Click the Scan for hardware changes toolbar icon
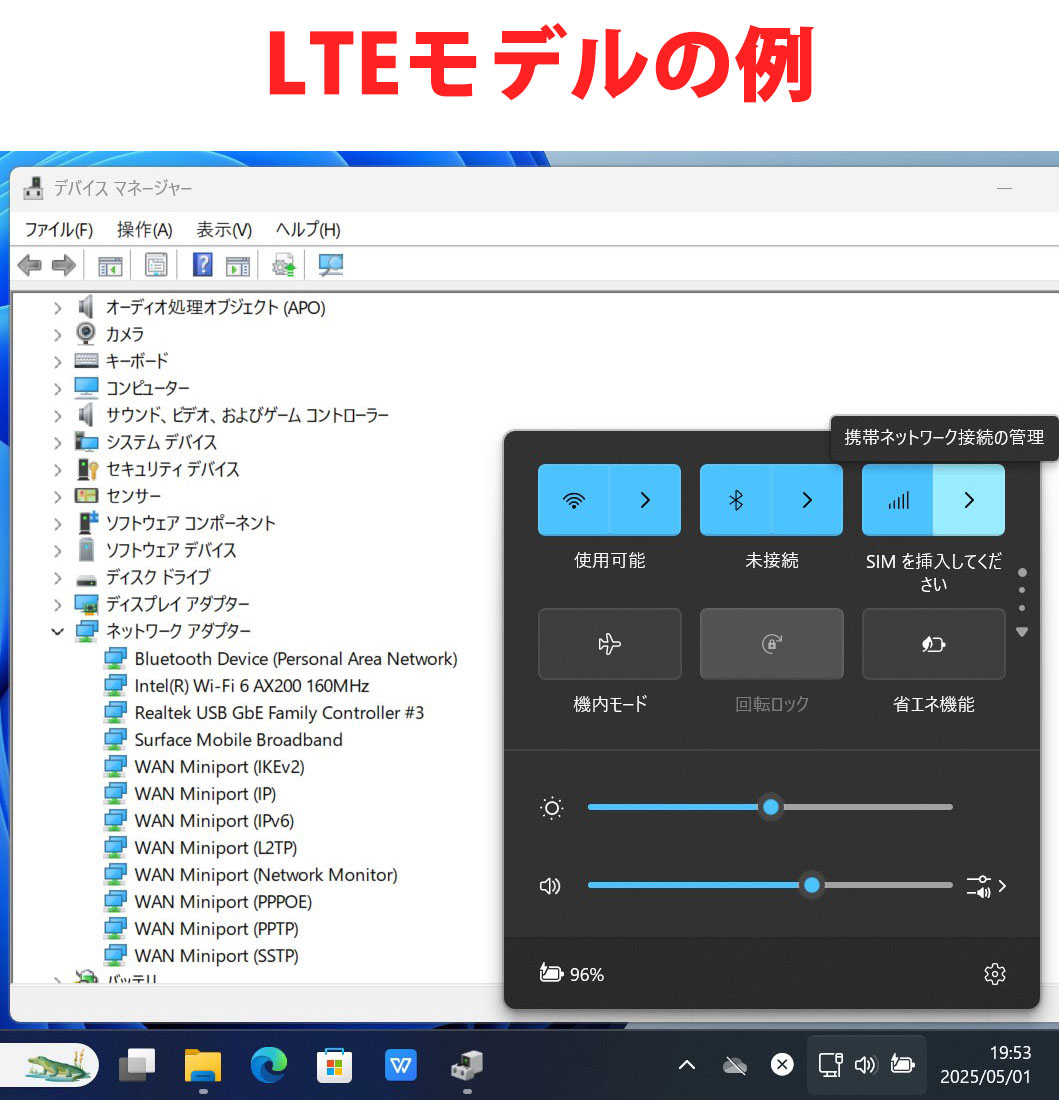Image resolution: width=1059 pixels, height=1100 pixels. 283,264
